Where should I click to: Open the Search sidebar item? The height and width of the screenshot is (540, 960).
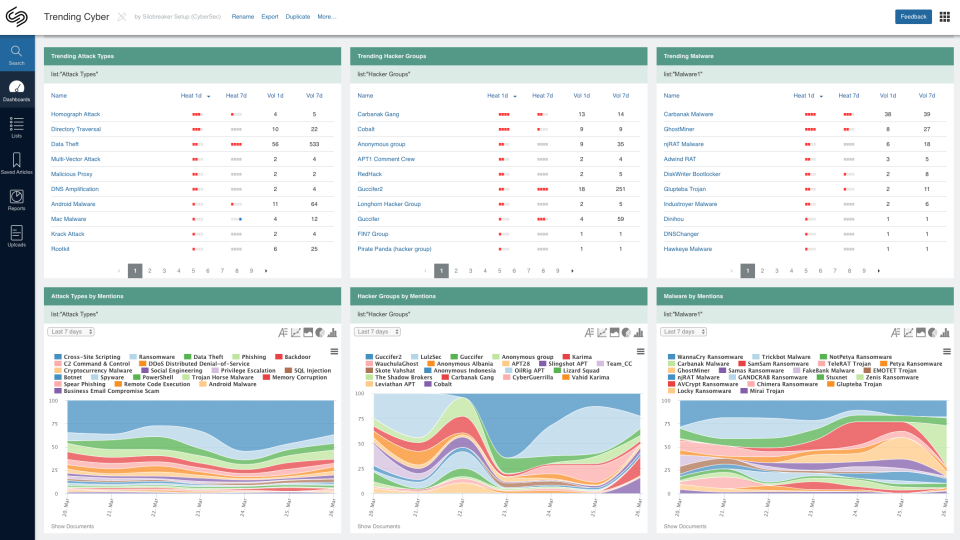click(17, 55)
